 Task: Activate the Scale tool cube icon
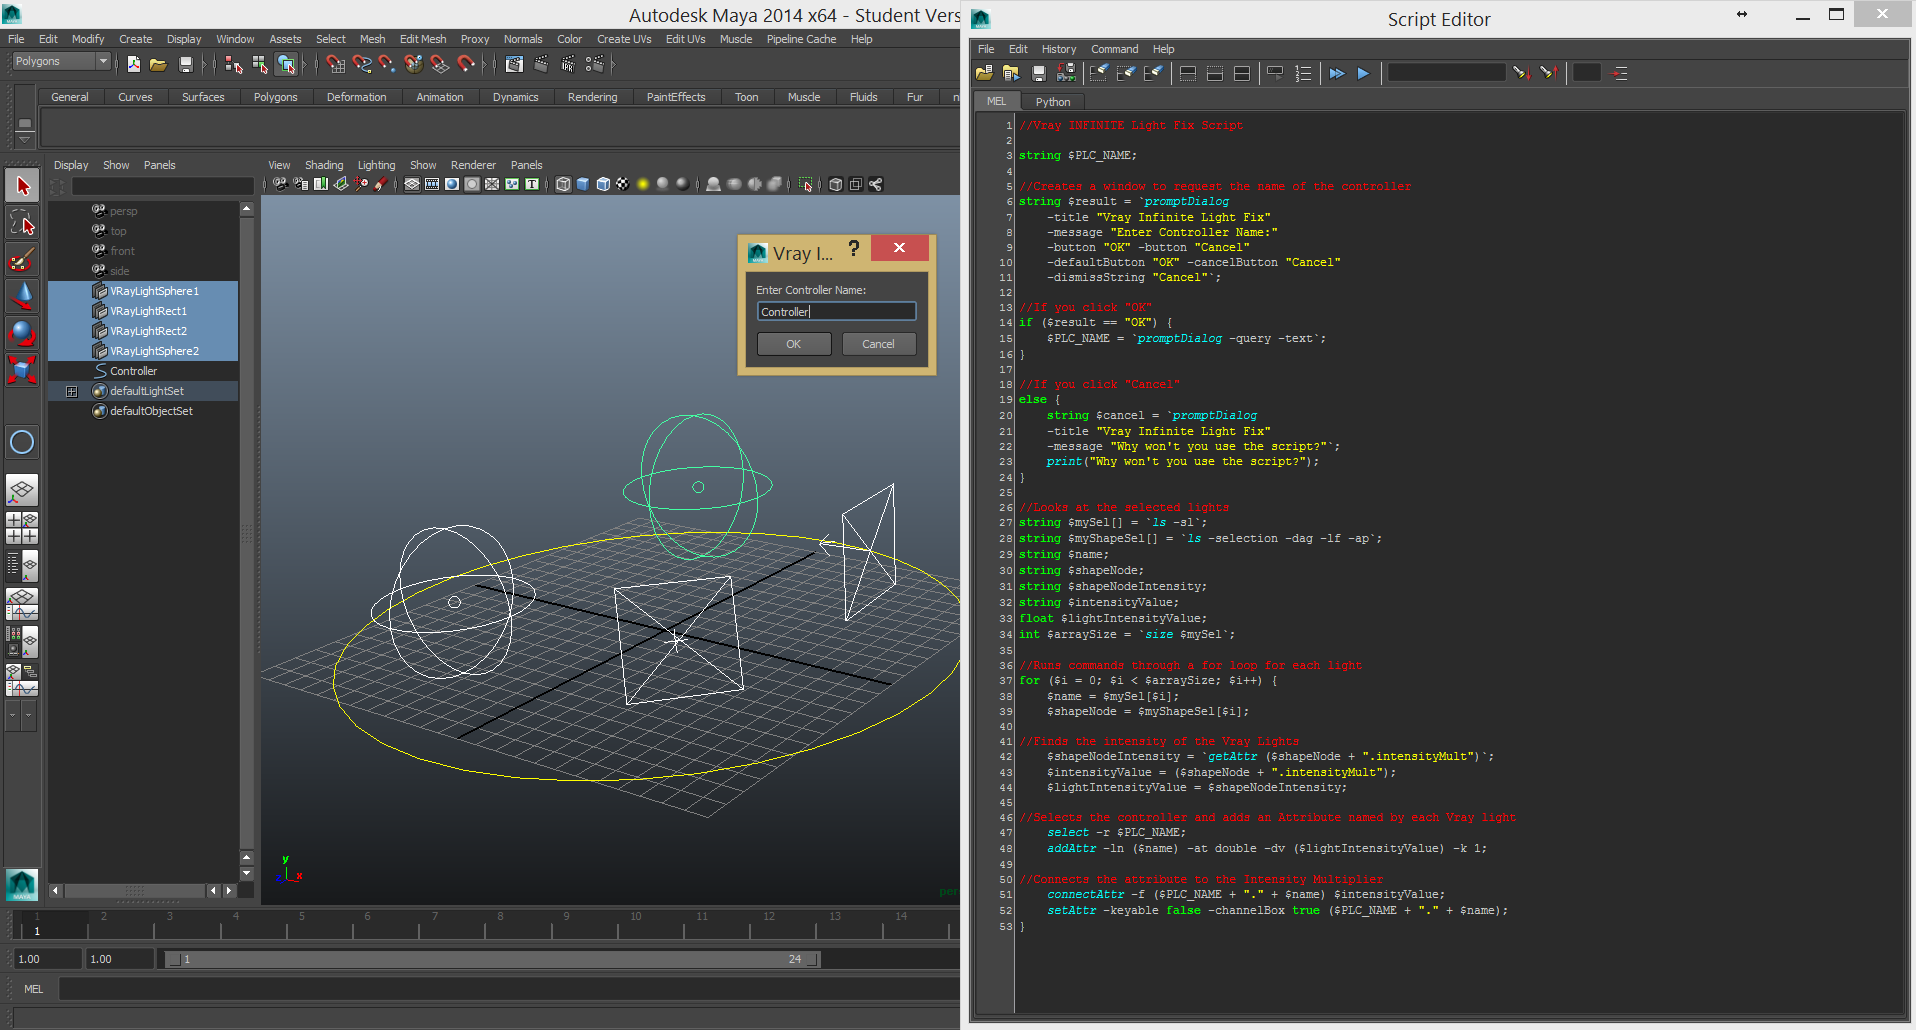point(22,370)
